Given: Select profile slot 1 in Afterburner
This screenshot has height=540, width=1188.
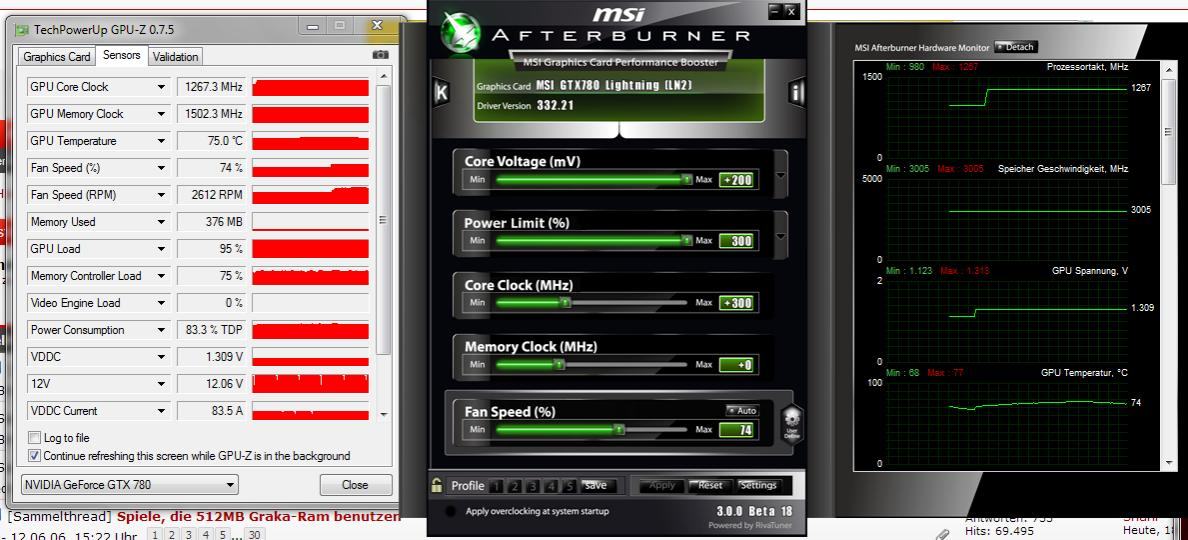Looking at the screenshot, I should pyautogui.click(x=496, y=486).
